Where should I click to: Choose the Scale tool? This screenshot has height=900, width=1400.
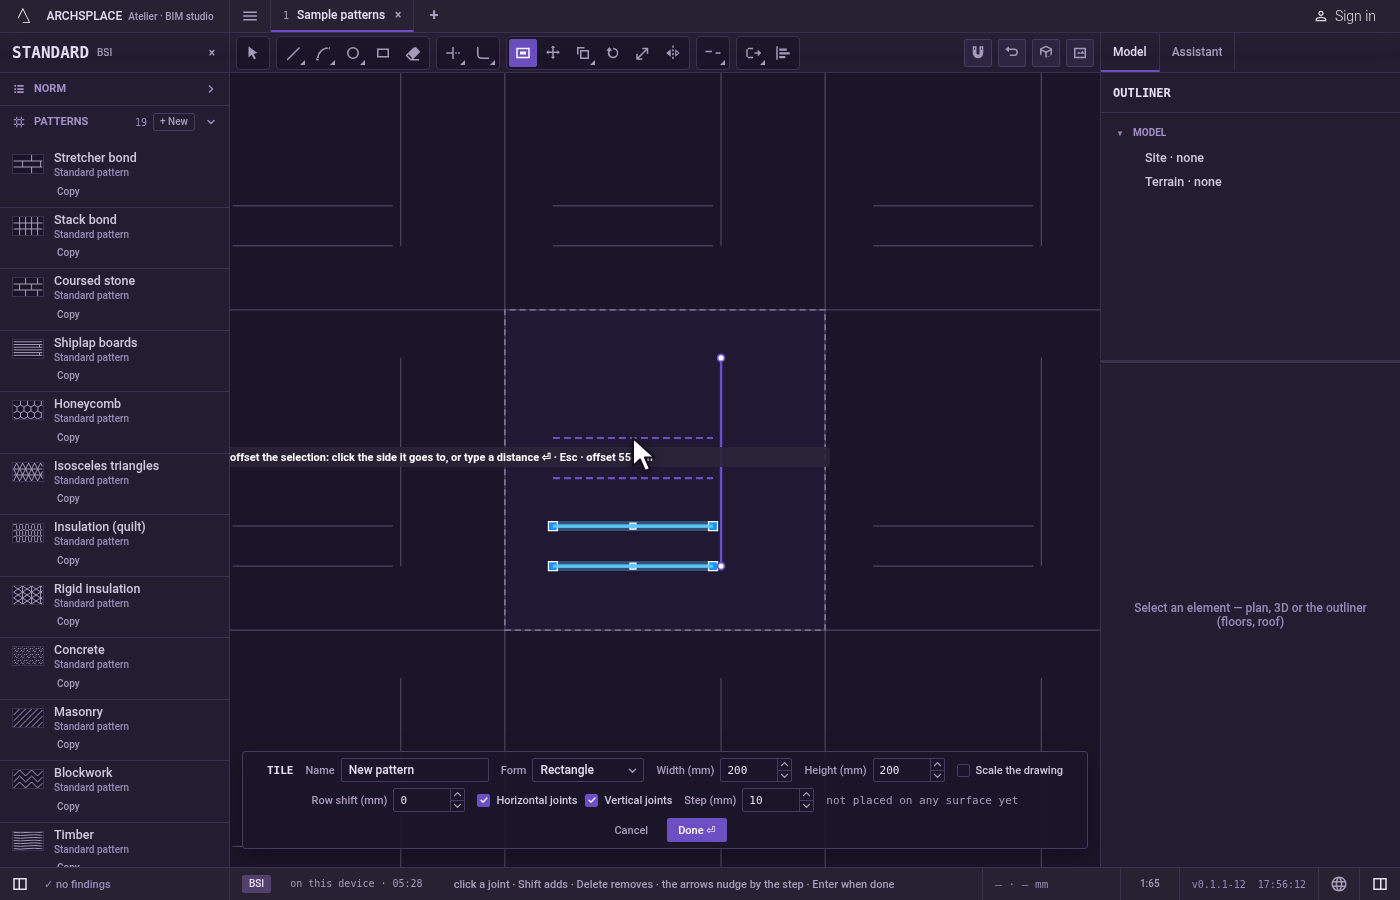pos(643,53)
